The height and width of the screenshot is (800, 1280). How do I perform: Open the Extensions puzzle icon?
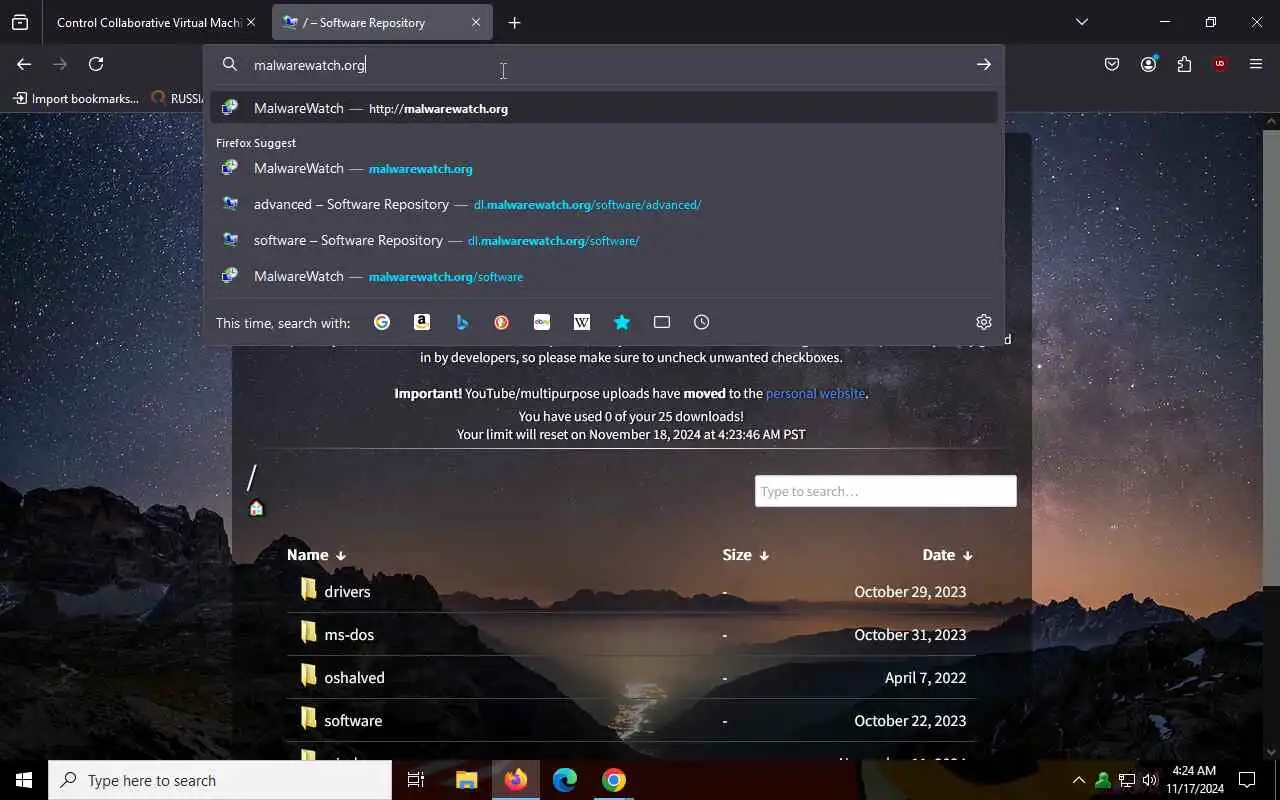pos(1184,64)
